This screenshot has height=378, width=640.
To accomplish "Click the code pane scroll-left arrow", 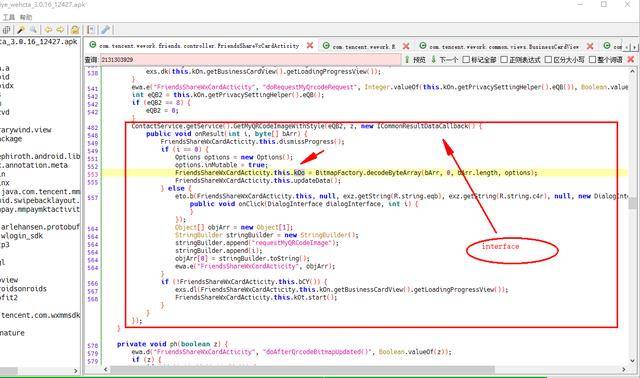I will 106,369.
